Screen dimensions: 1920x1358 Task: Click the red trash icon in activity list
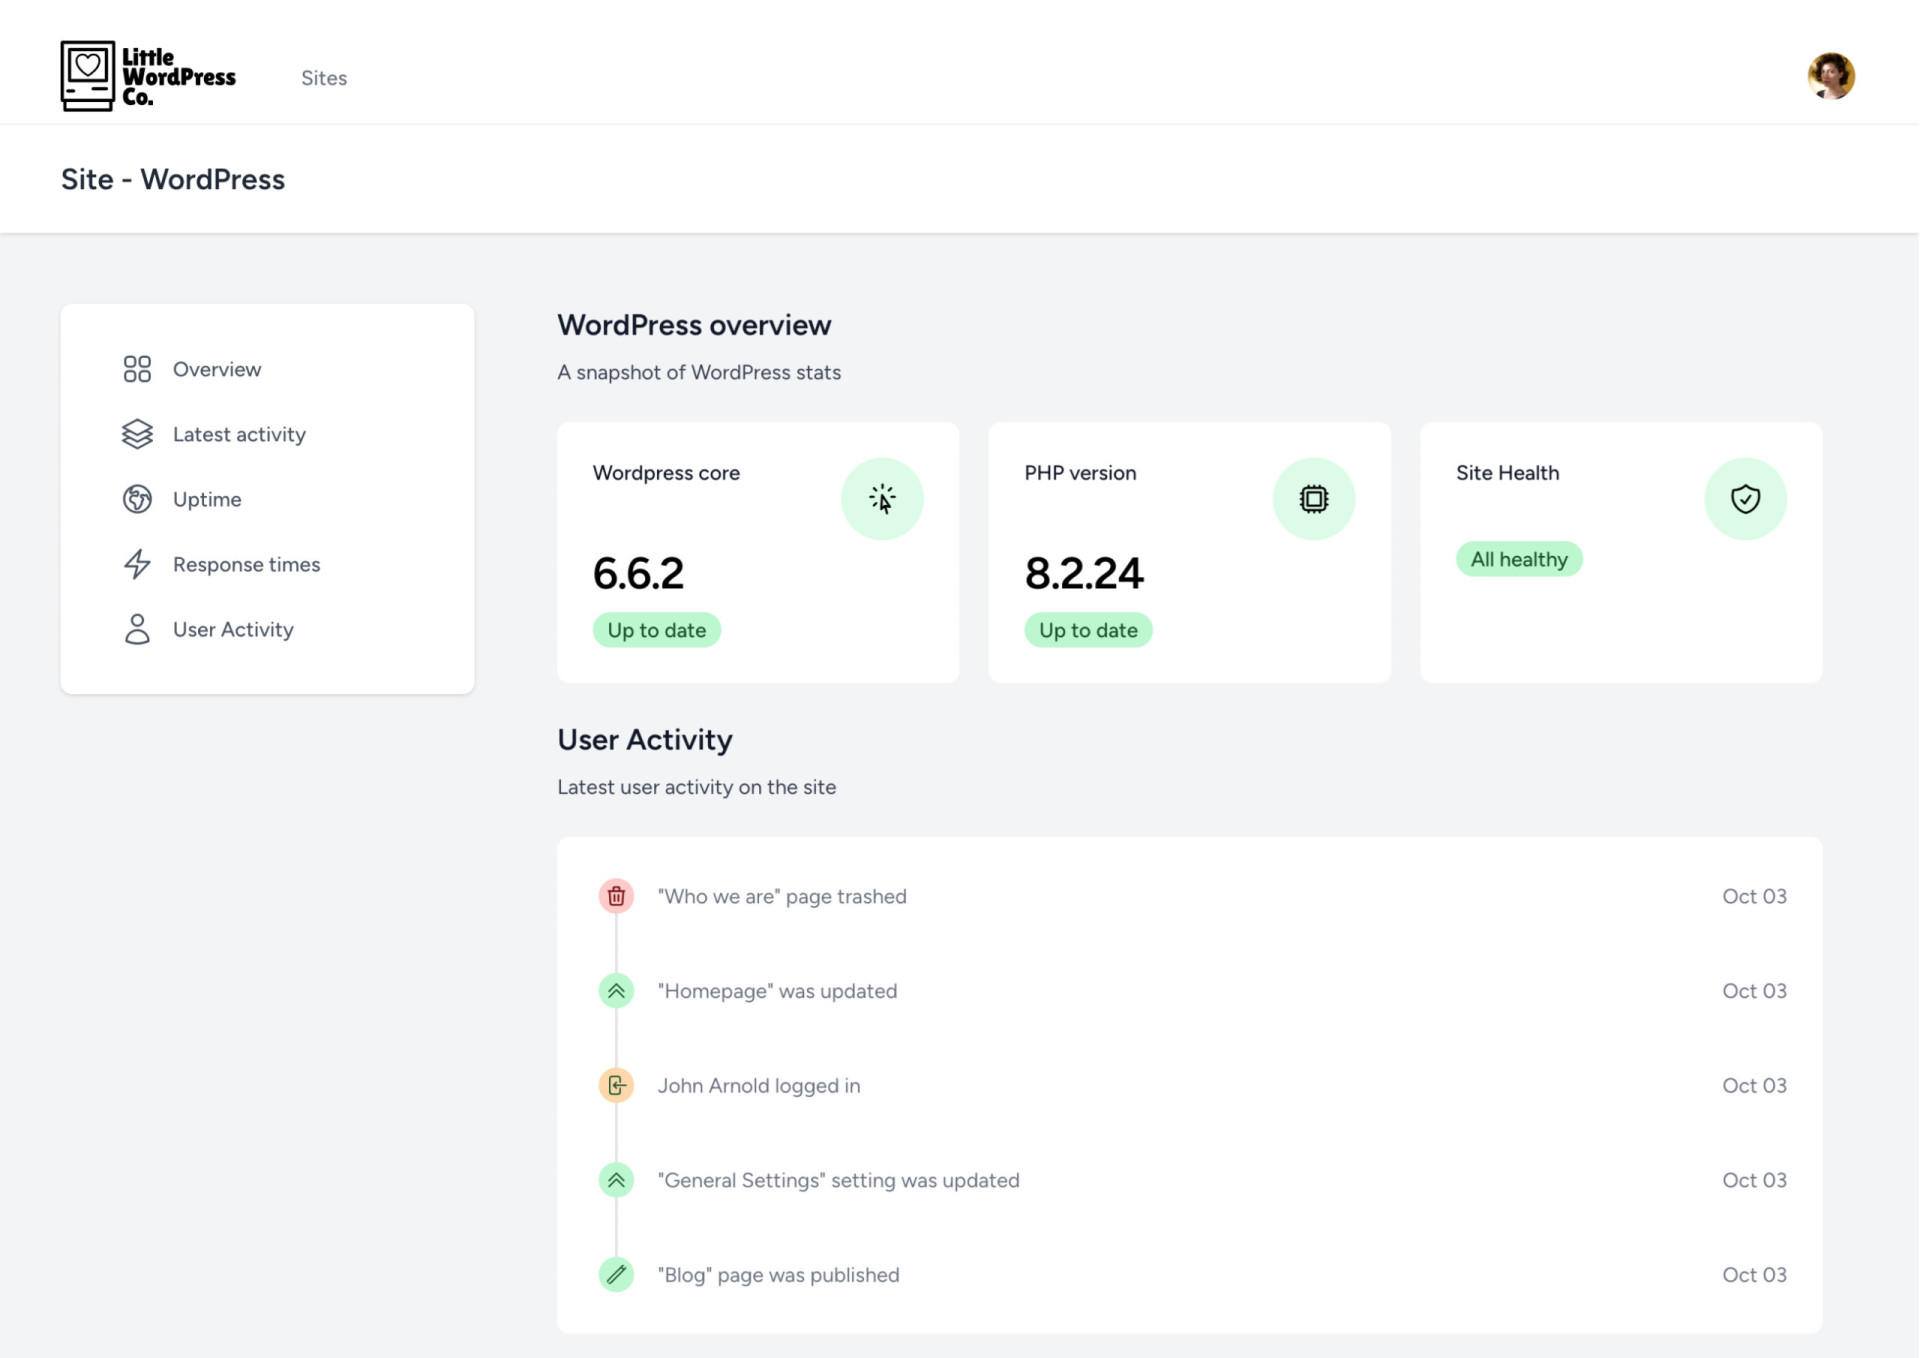616,896
